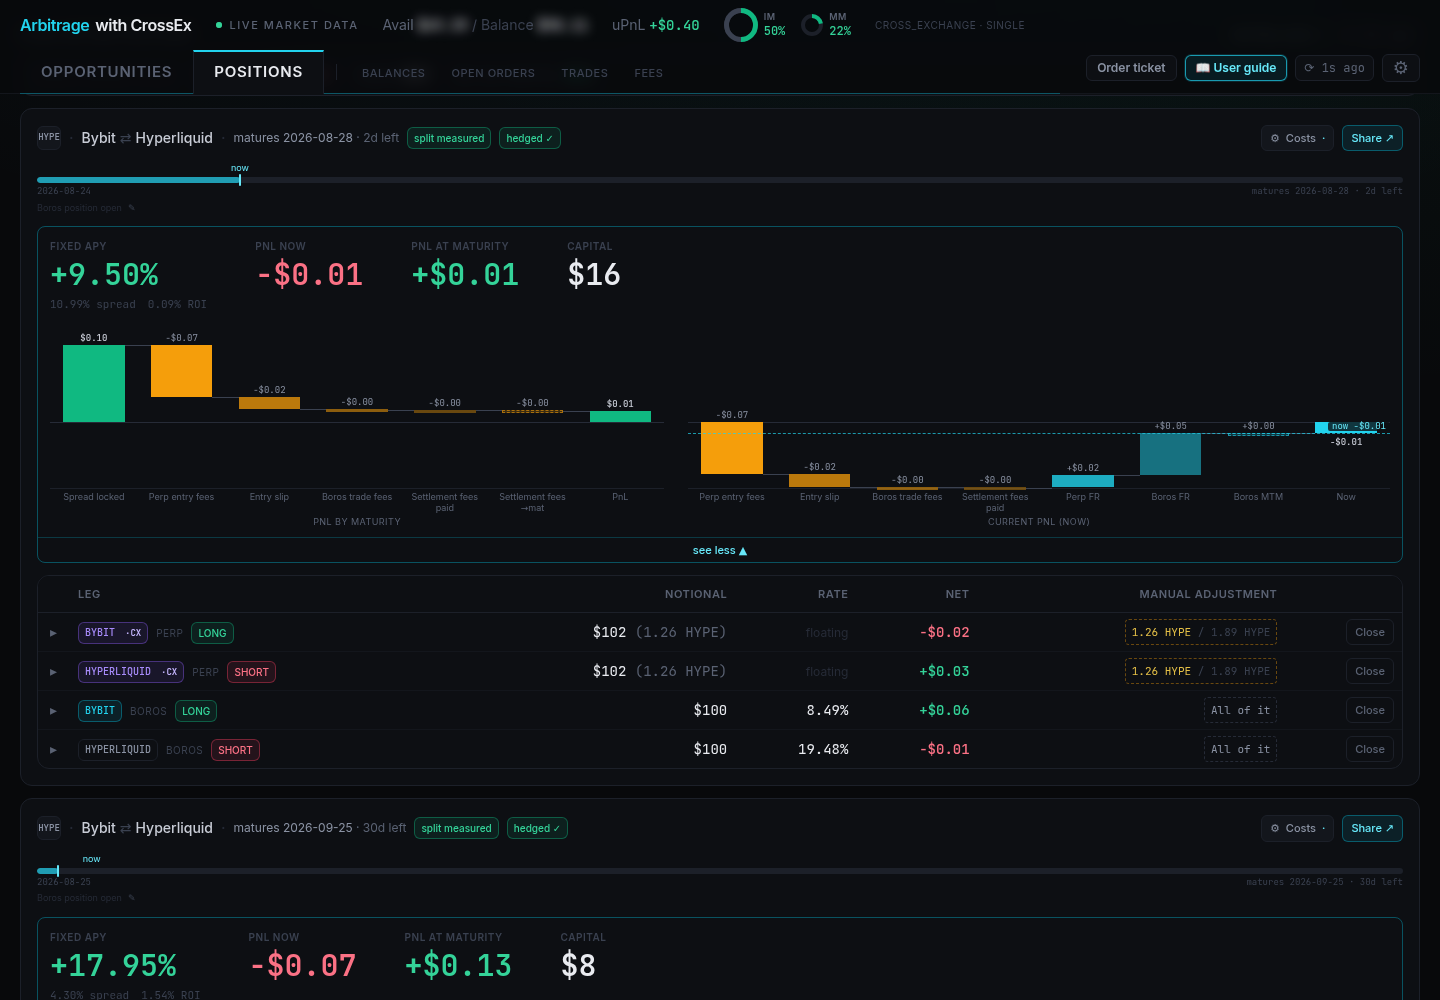View the FEES sub-tab
Viewport: 1440px width, 1000px height.
tap(648, 73)
